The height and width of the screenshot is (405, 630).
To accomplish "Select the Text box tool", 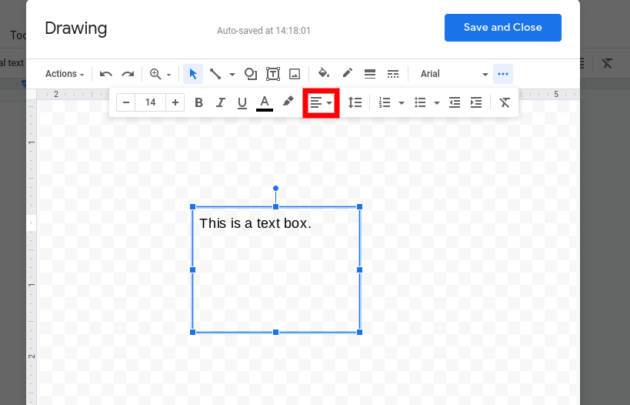I will (x=273, y=74).
